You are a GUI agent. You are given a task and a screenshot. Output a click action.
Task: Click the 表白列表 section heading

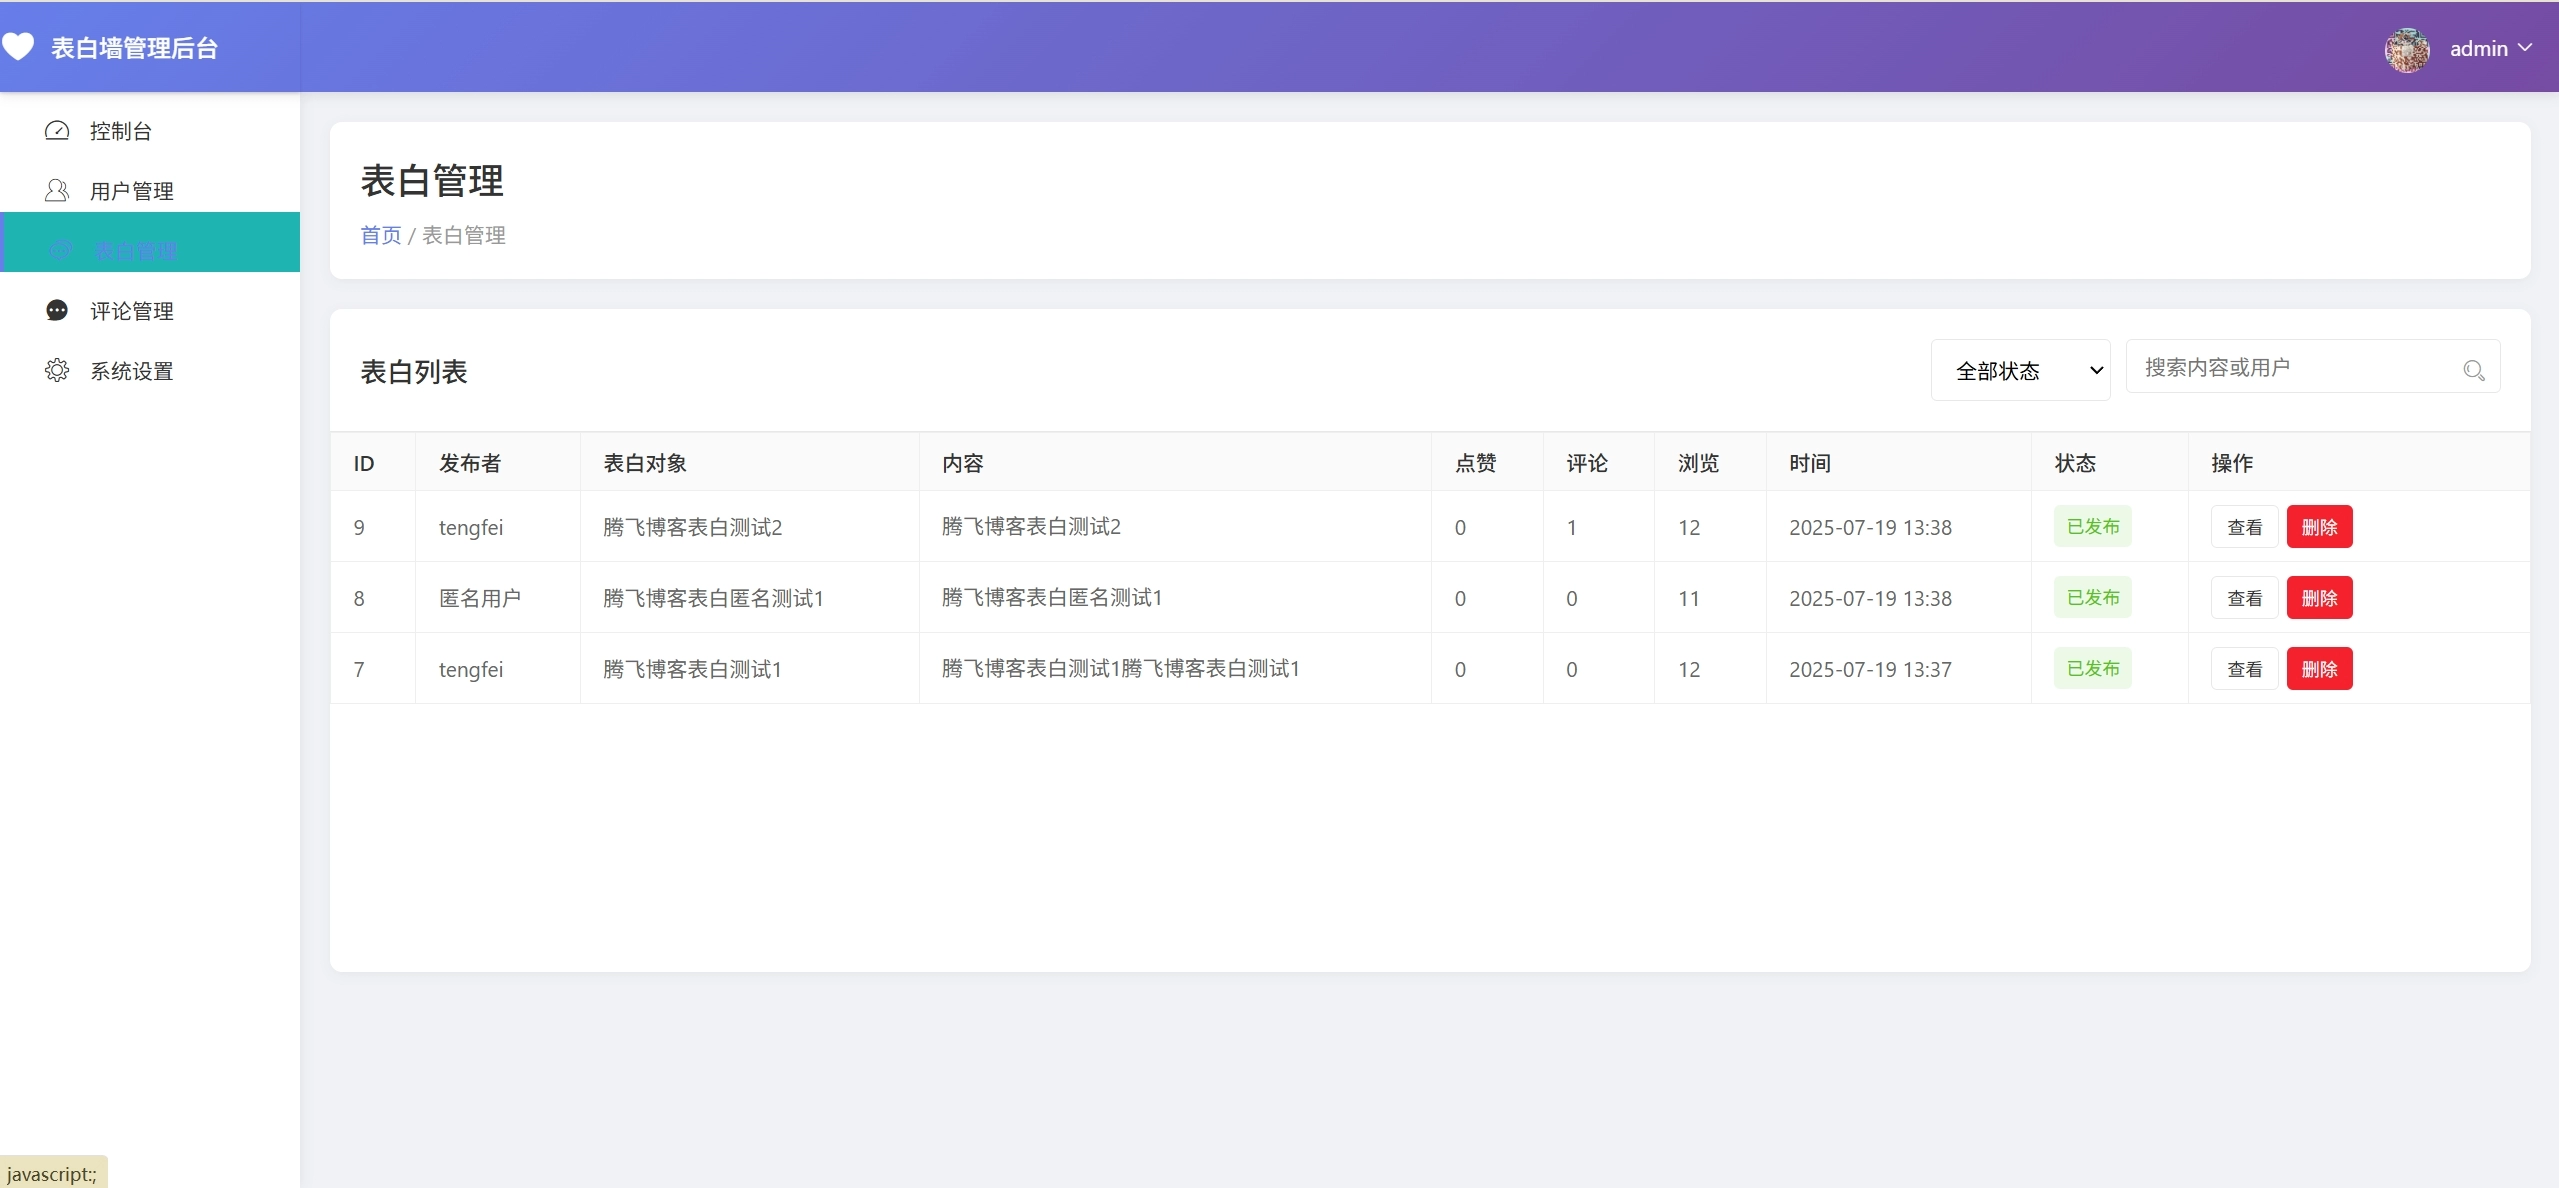tap(414, 372)
